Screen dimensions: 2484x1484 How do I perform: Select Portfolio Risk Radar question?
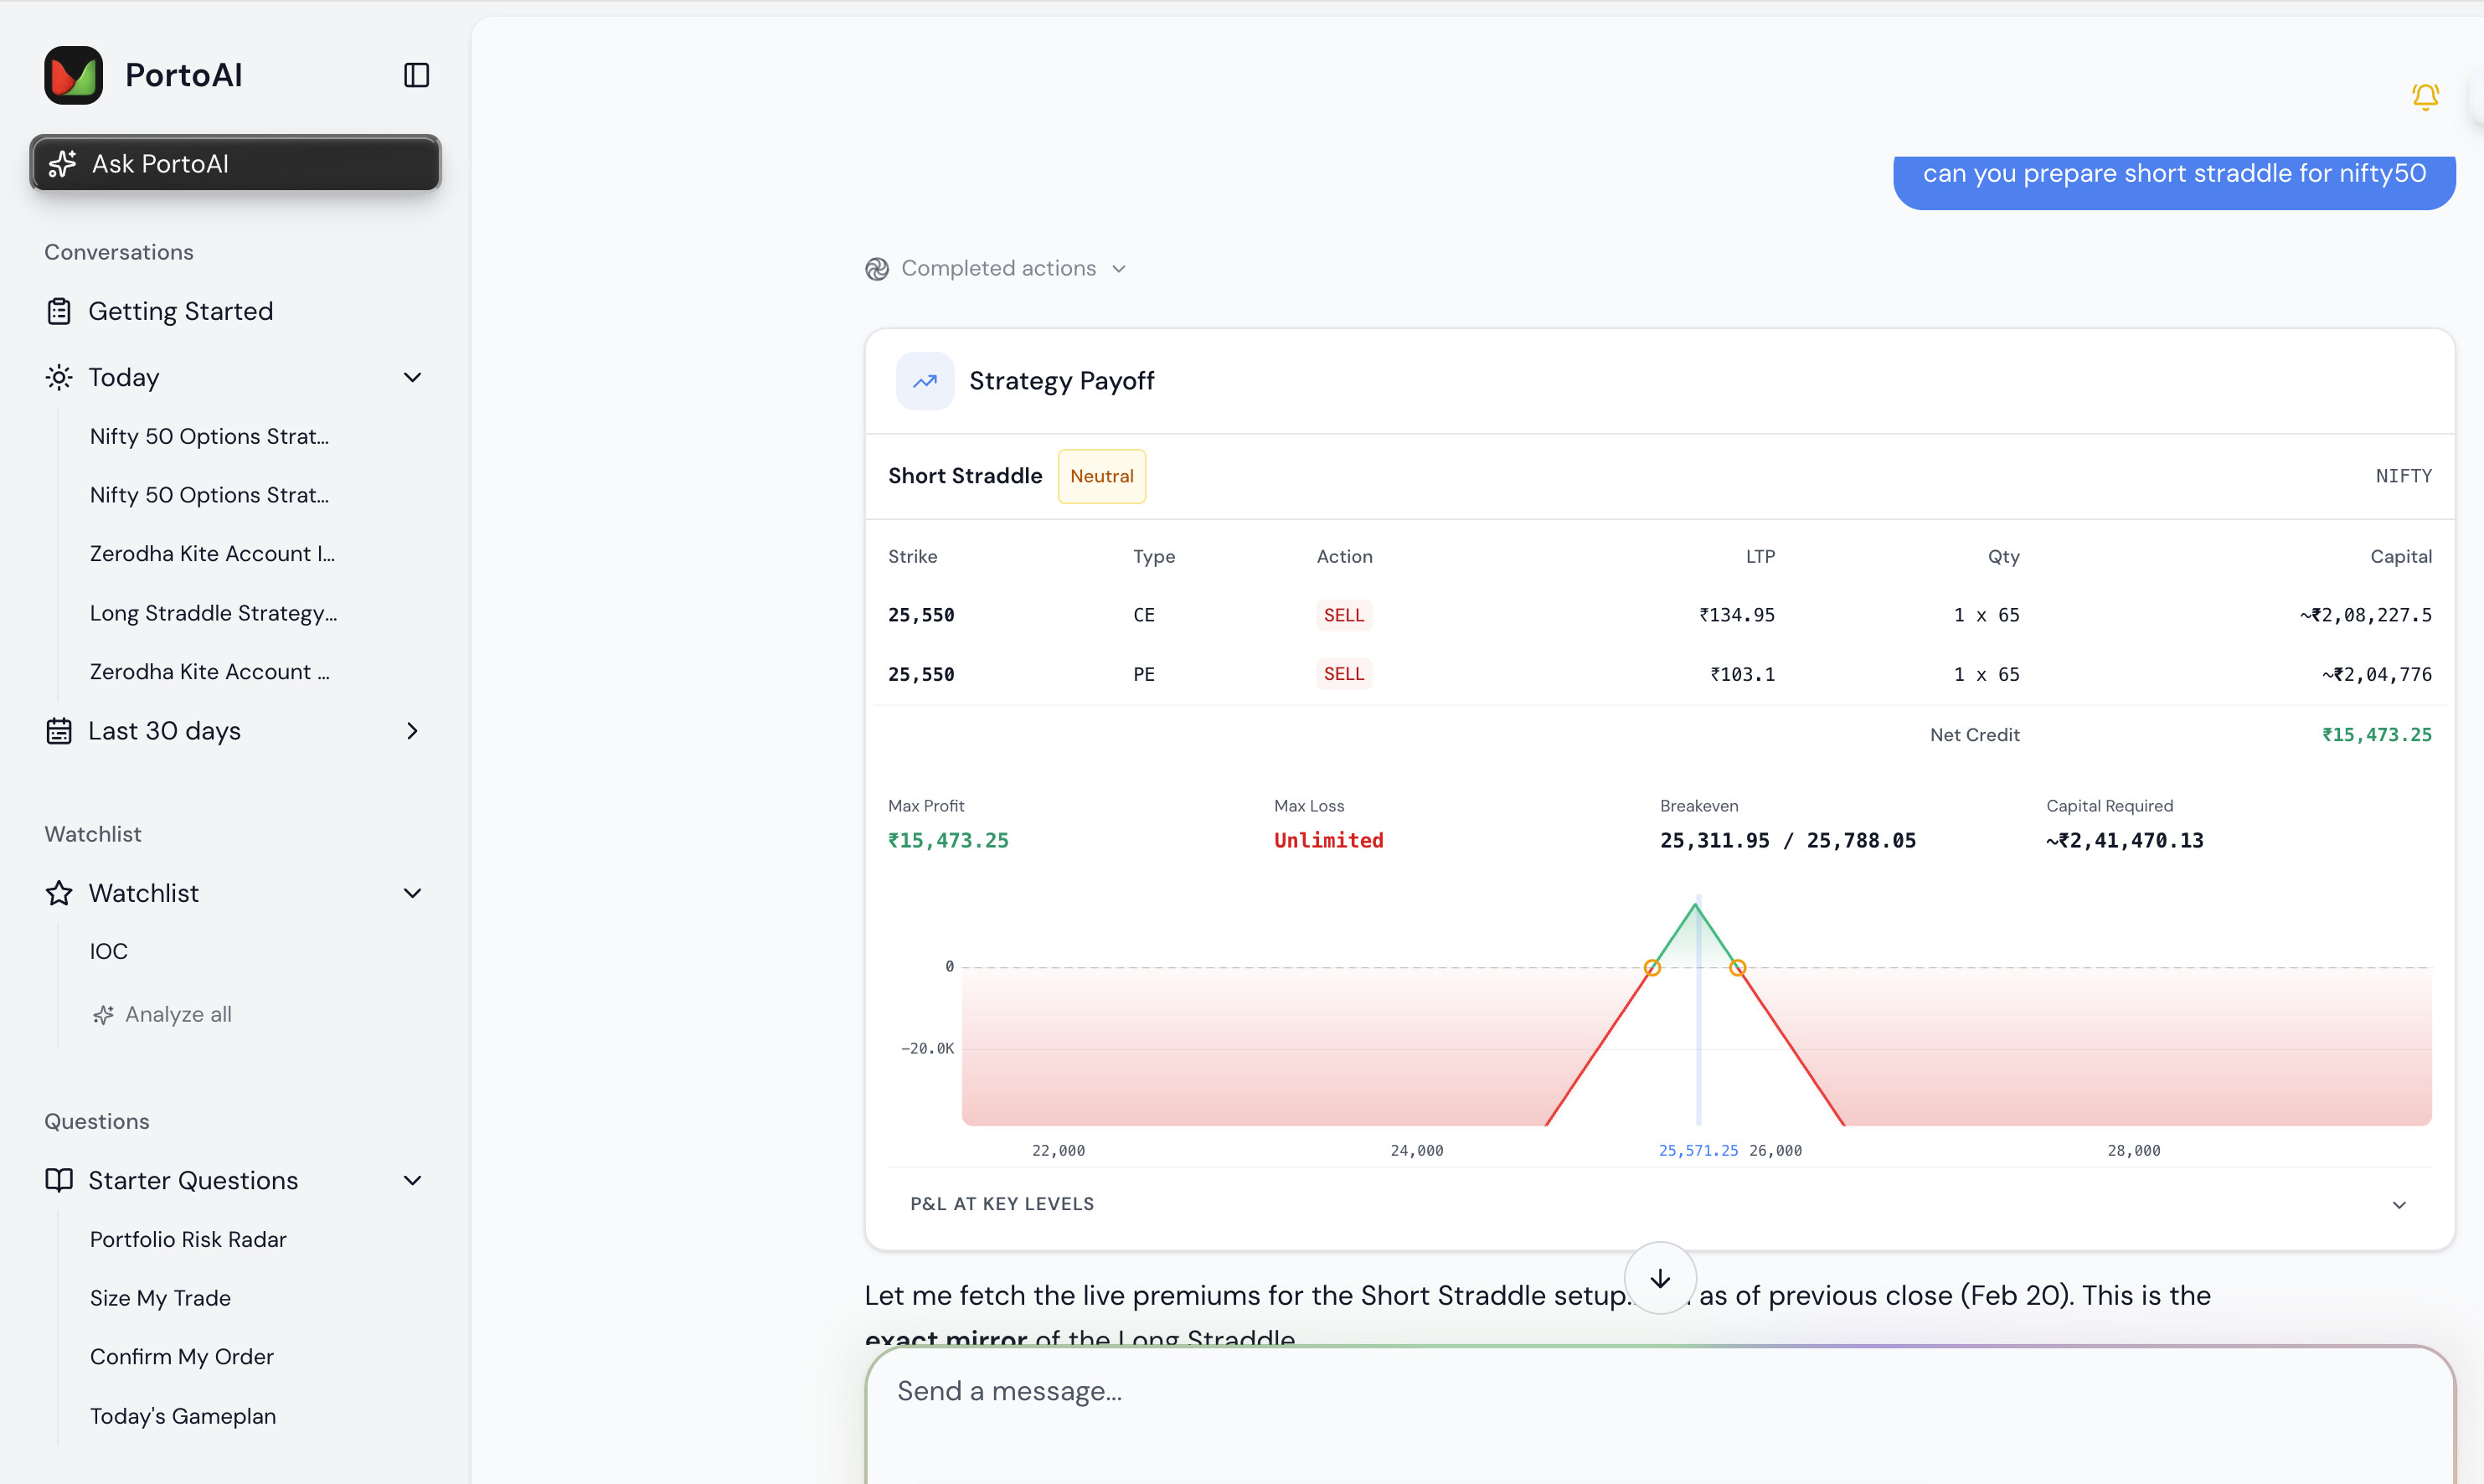(188, 1239)
